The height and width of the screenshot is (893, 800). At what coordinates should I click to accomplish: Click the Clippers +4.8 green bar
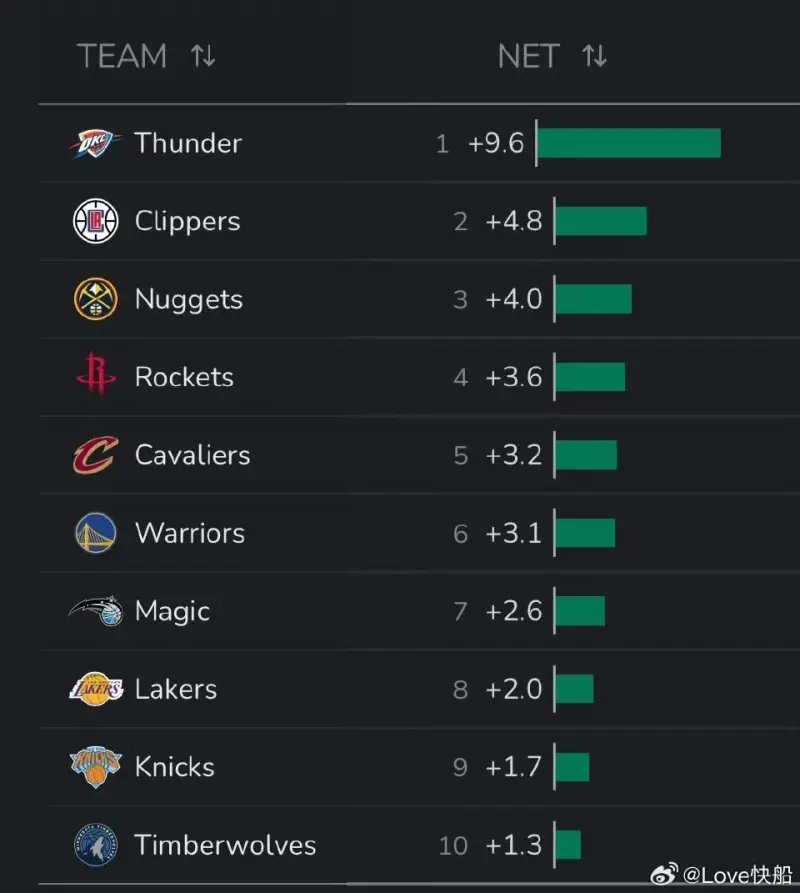coord(601,221)
